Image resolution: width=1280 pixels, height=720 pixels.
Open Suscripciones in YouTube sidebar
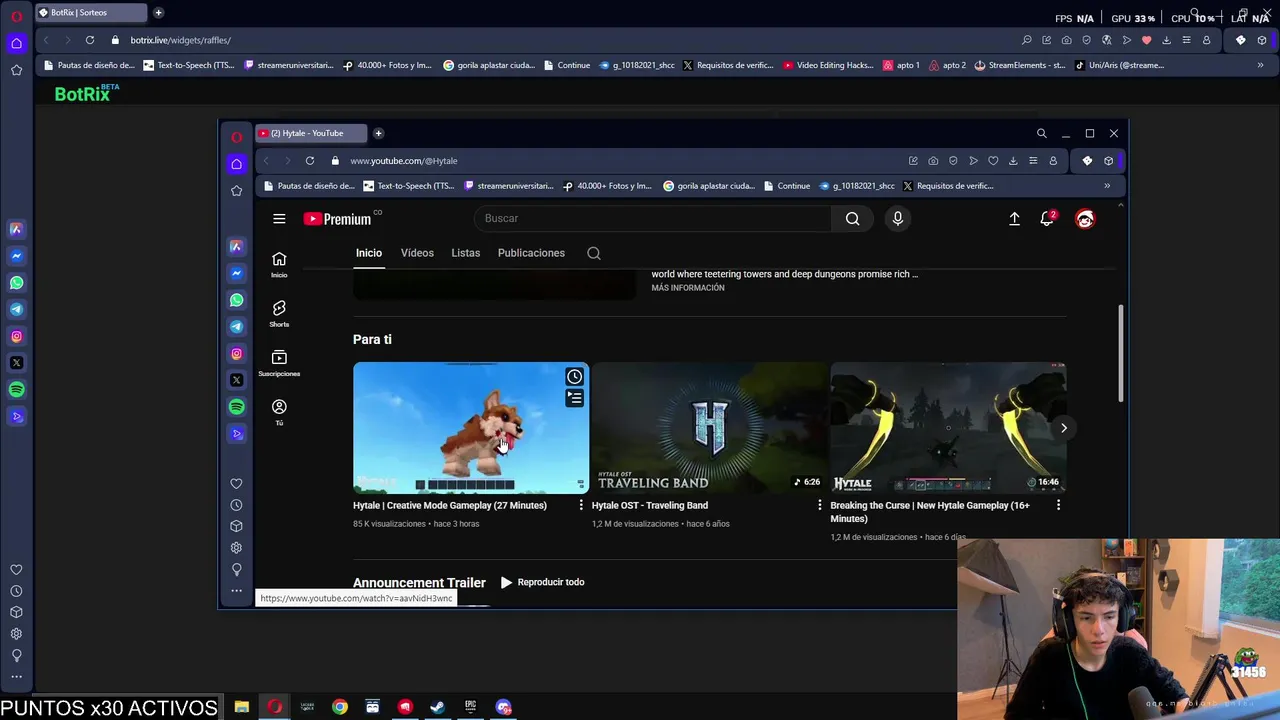tap(279, 363)
